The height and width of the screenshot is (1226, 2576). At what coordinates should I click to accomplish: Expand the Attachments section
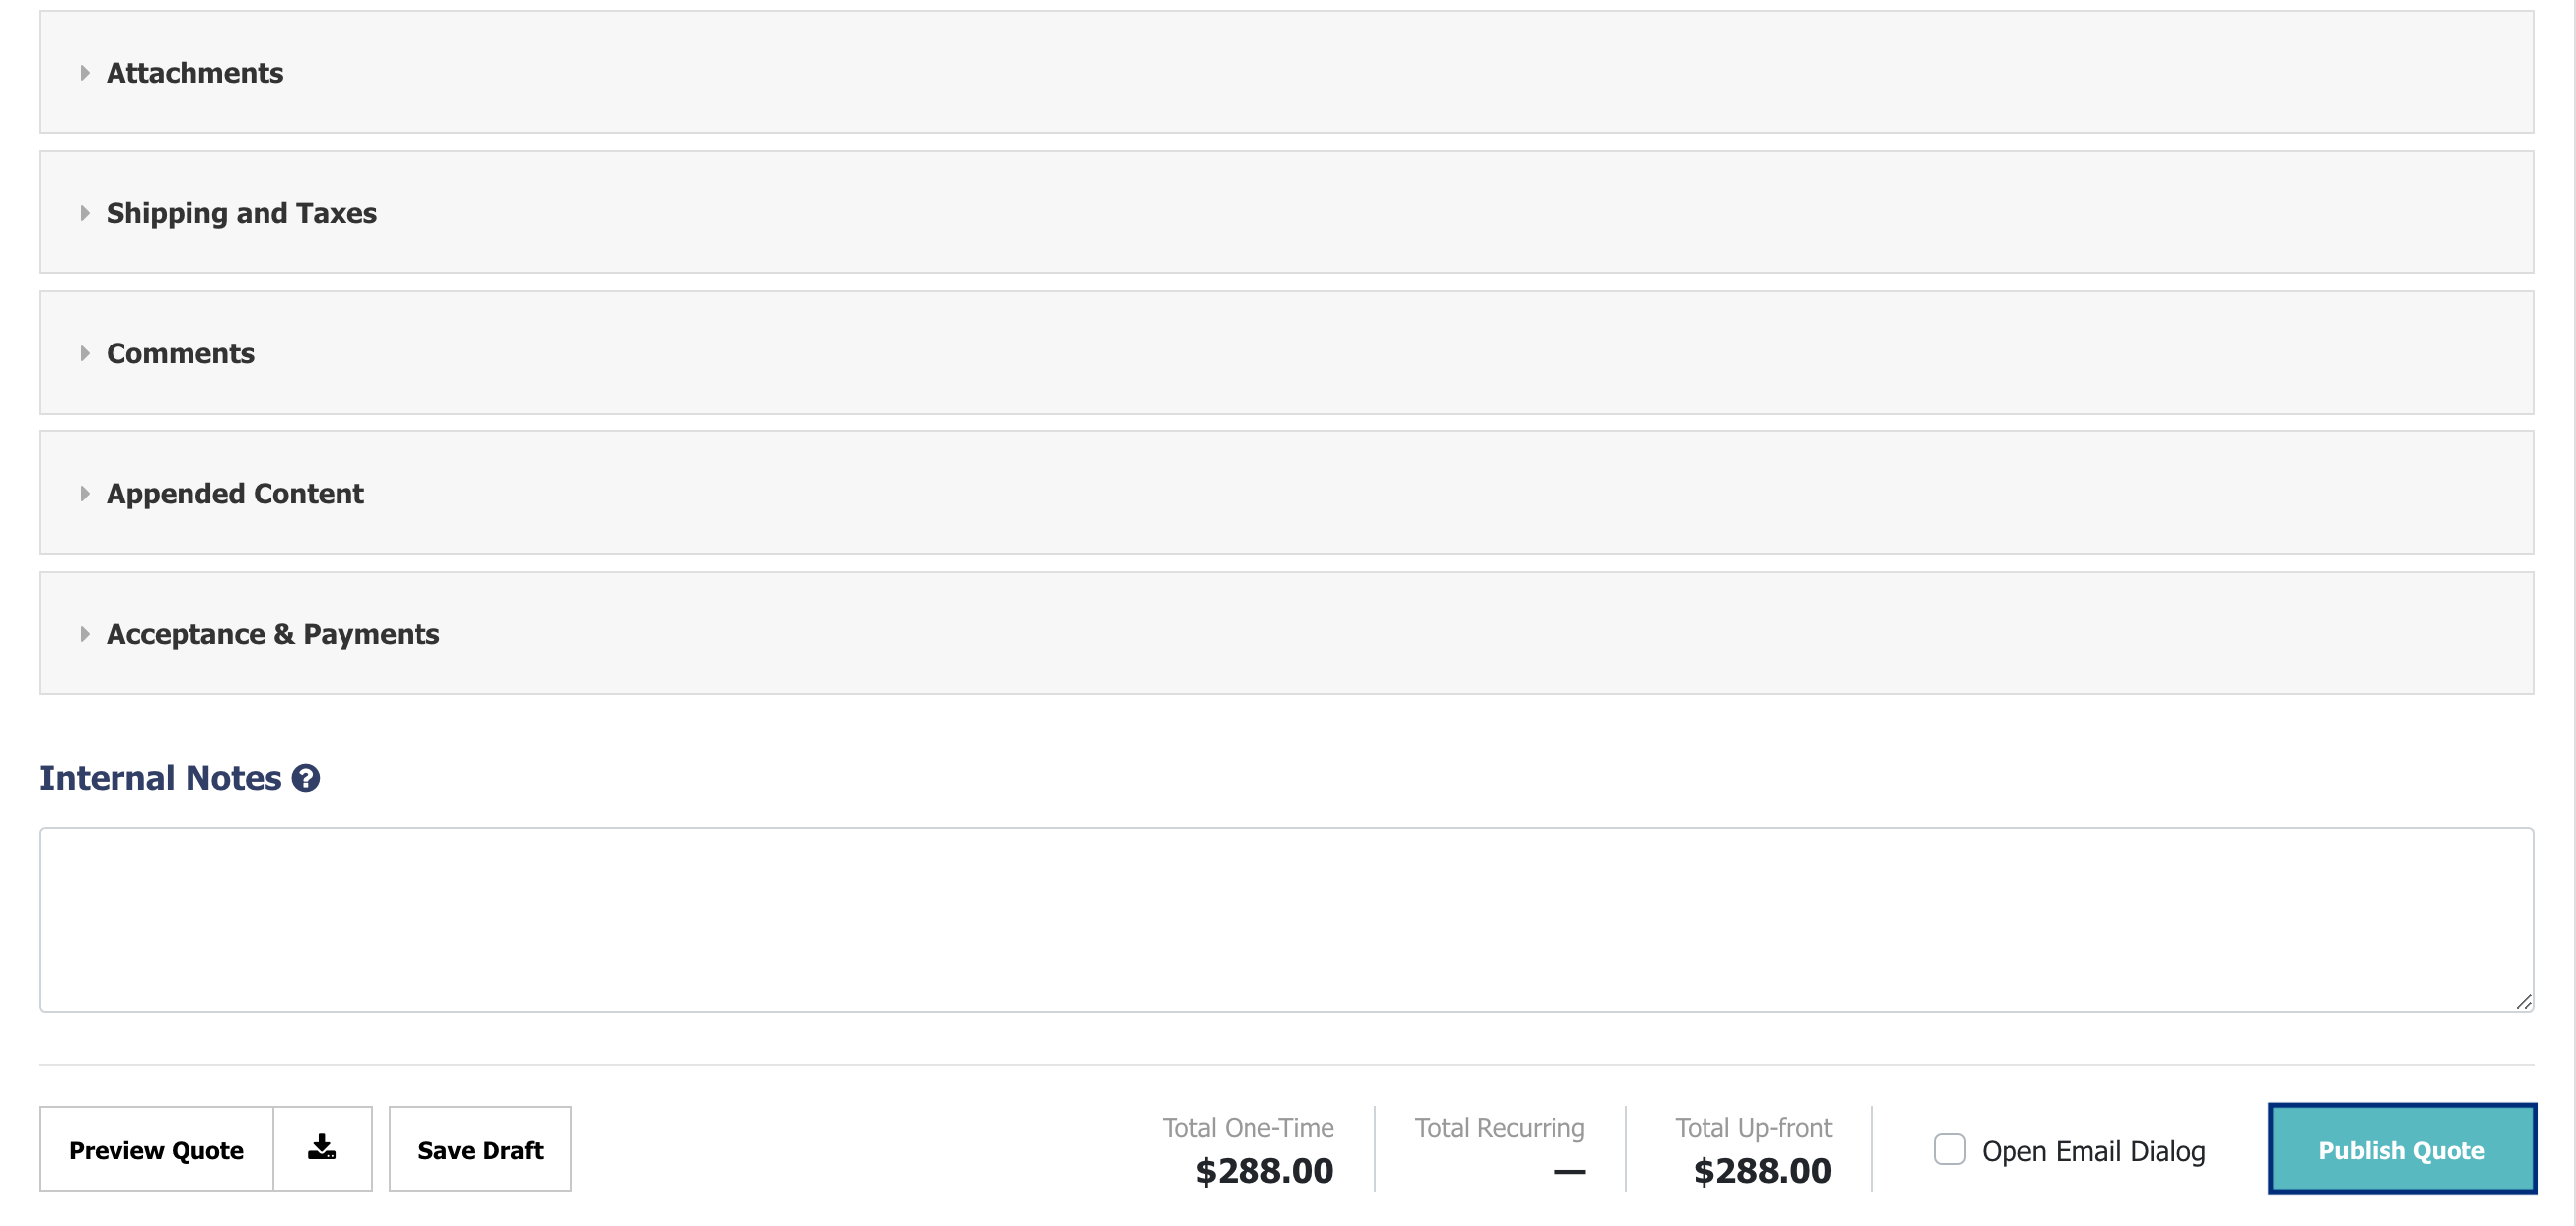point(1286,72)
